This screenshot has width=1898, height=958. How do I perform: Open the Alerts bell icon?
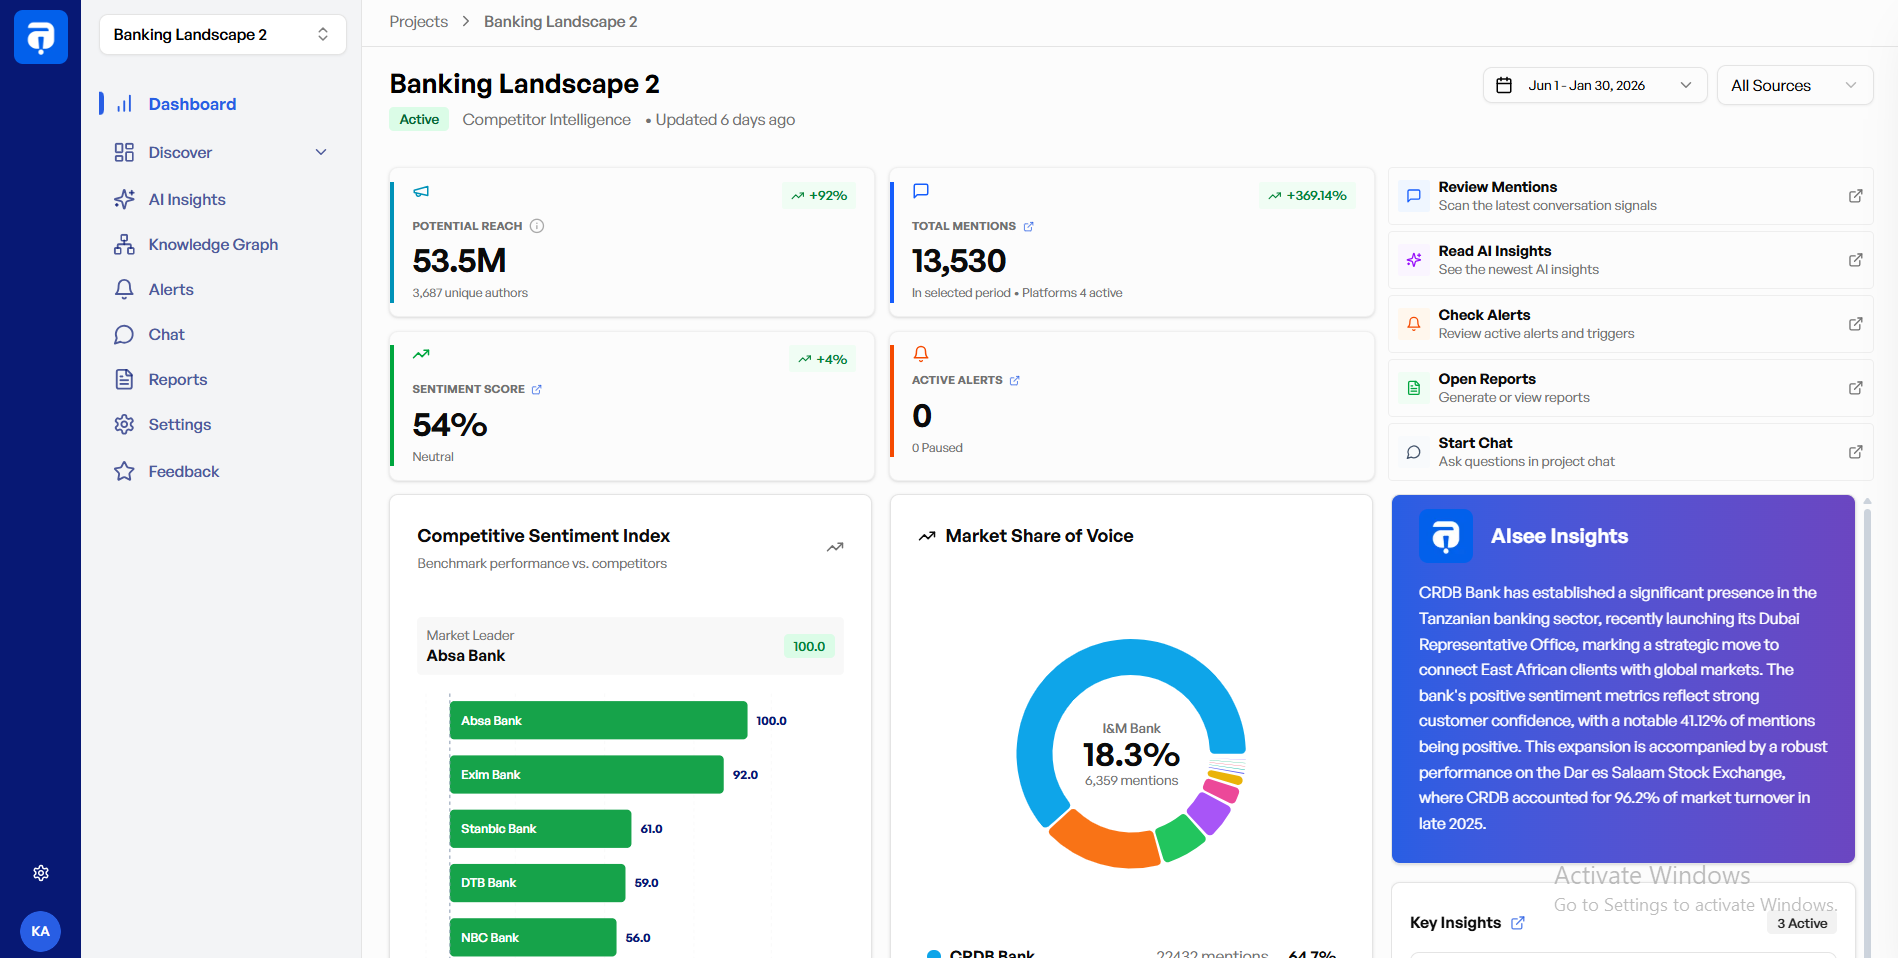pyautogui.click(x=124, y=289)
